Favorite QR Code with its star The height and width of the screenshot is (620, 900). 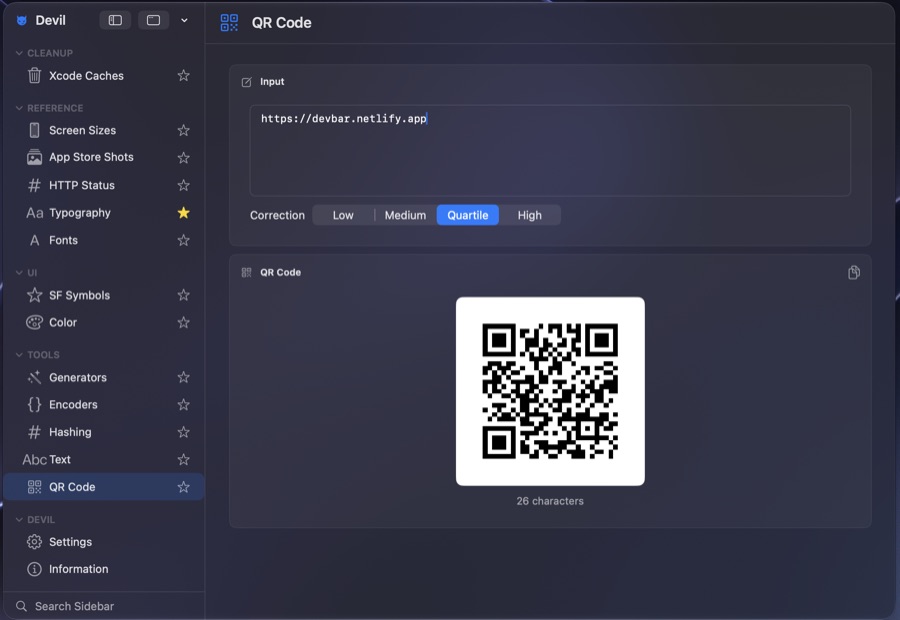click(184, 487)
